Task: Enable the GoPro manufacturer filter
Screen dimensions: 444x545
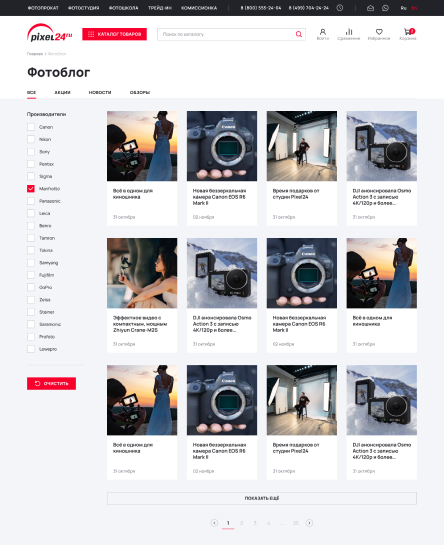Action: click(x=31, y=287)
